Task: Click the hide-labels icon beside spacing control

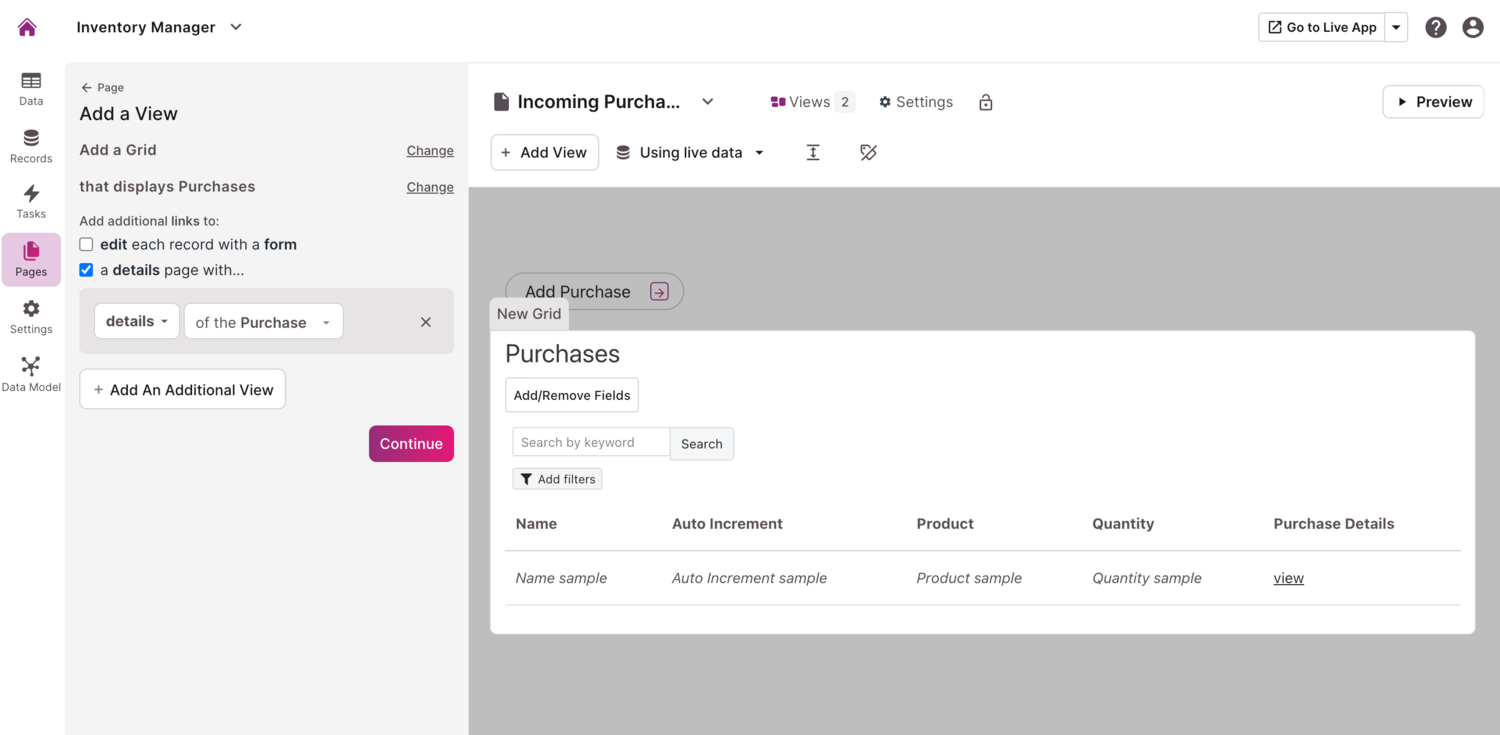Action: coord(867,152)
